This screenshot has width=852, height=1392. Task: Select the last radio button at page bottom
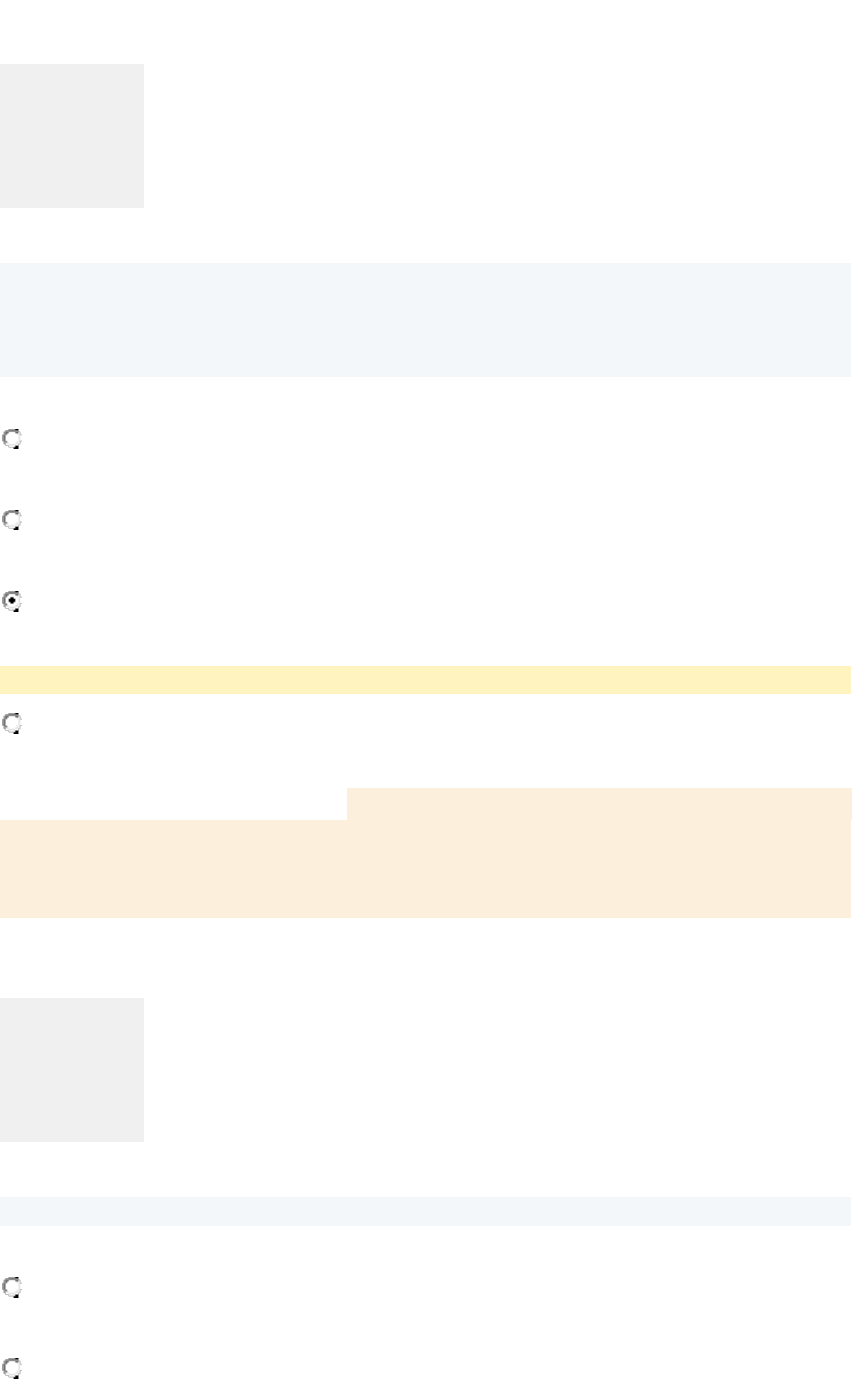(x=12, y=1366)
